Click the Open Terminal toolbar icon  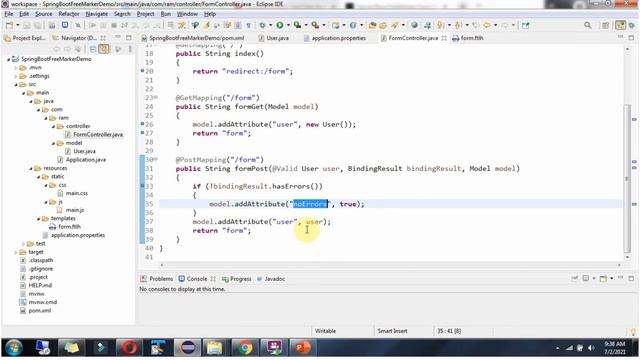pyautogui.click(x=65, y=25)
